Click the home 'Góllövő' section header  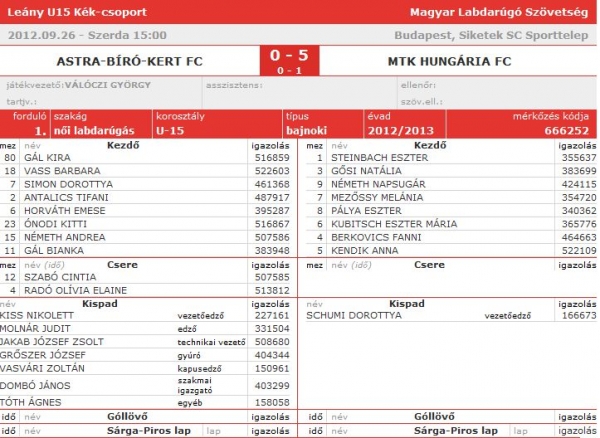(127, 416)
